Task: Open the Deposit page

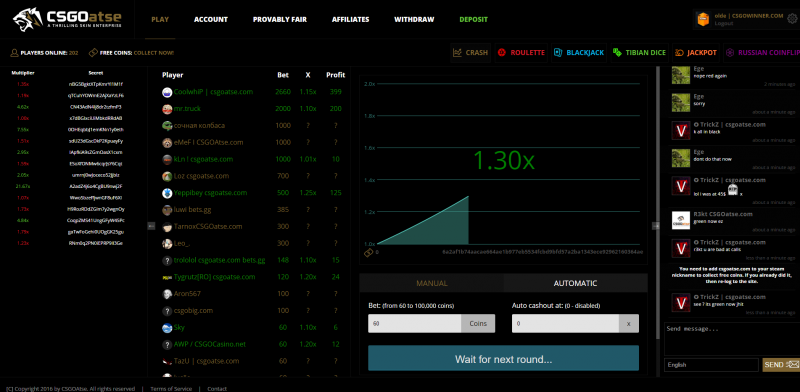Action: click(473, 19)
